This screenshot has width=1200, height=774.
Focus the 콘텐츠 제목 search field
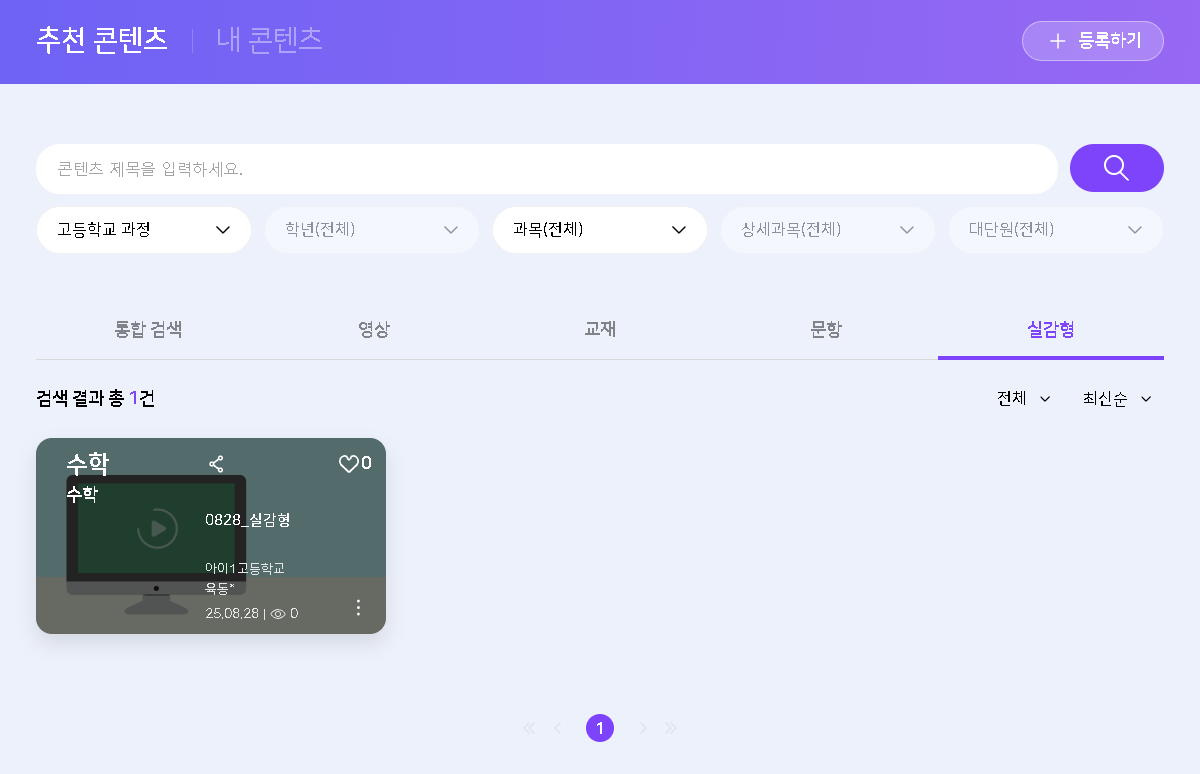[547, 169]
